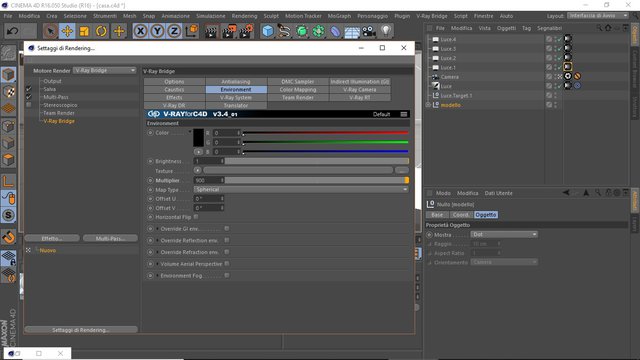
Task: Select the Move tool icon
Action: (67, 31)
